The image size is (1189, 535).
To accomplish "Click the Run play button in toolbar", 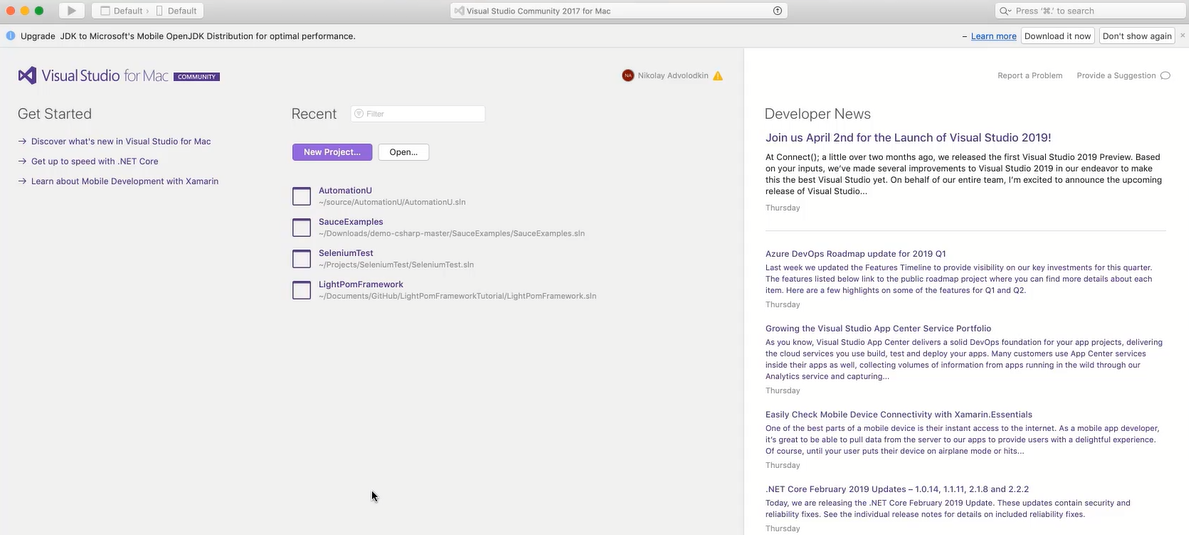I will tap(71, 11).
